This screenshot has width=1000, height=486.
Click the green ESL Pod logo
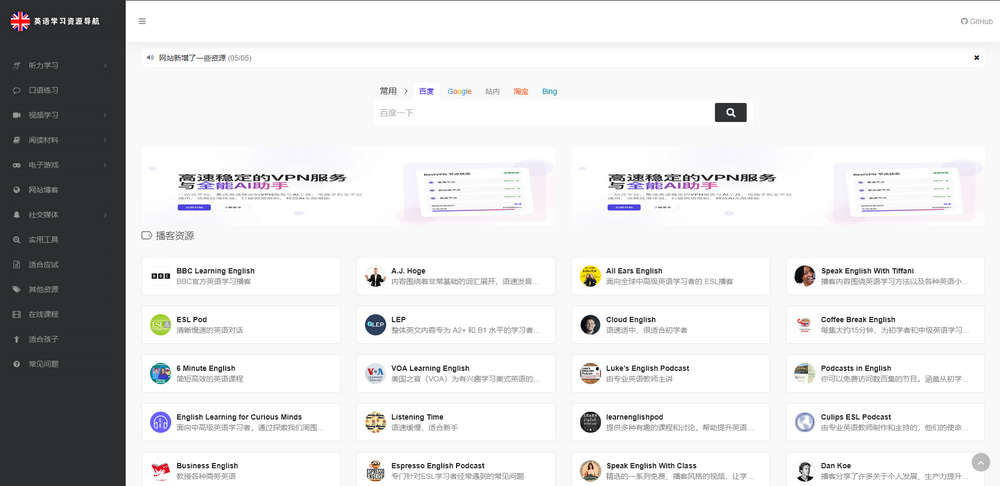pyautogui.click(x=161, y=325)
